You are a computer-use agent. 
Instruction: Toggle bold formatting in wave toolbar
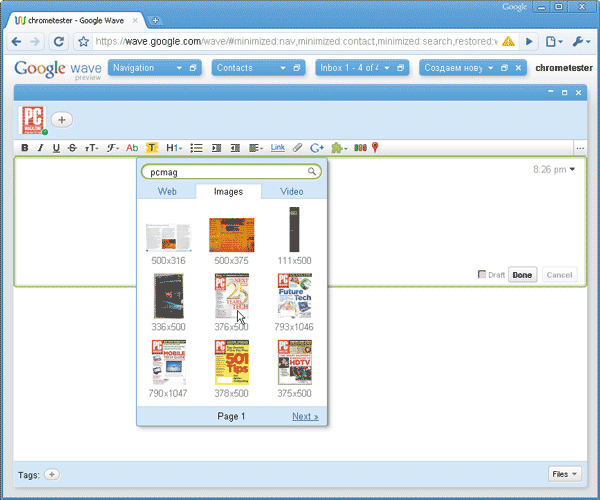pyautogui.click(x=25, y=148)
